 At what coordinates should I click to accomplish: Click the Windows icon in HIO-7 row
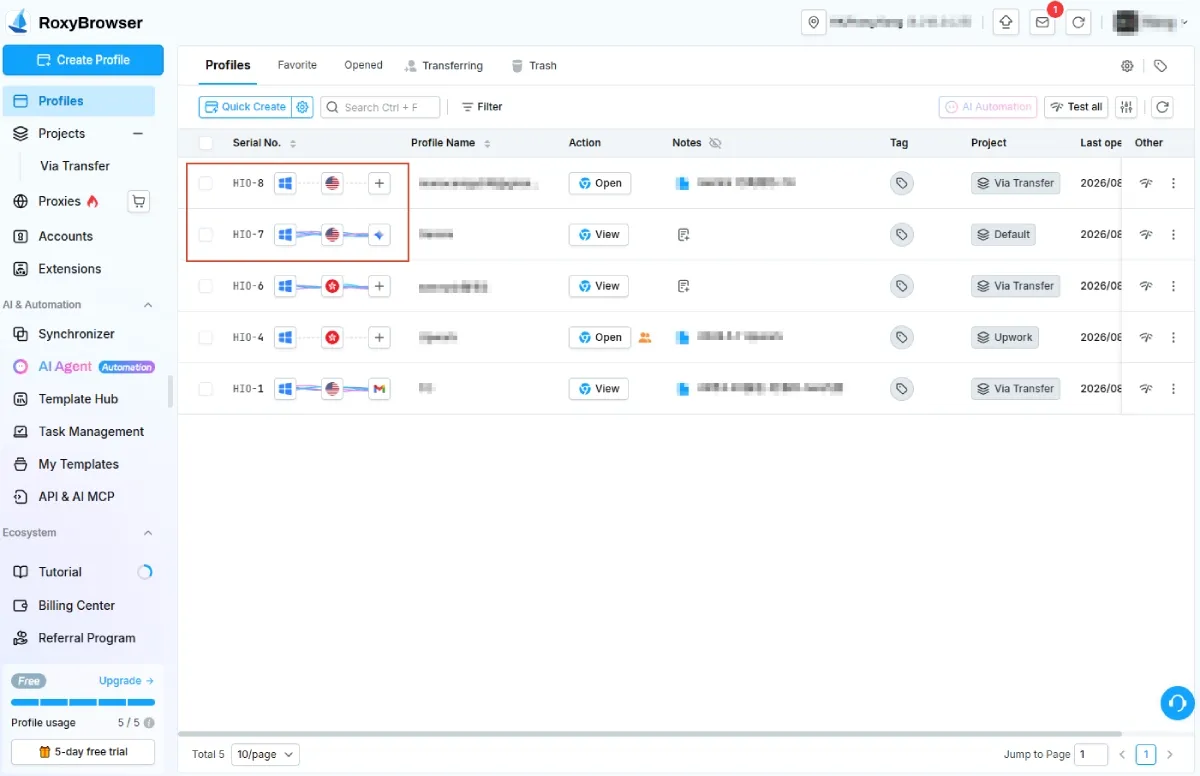point(285,235)
